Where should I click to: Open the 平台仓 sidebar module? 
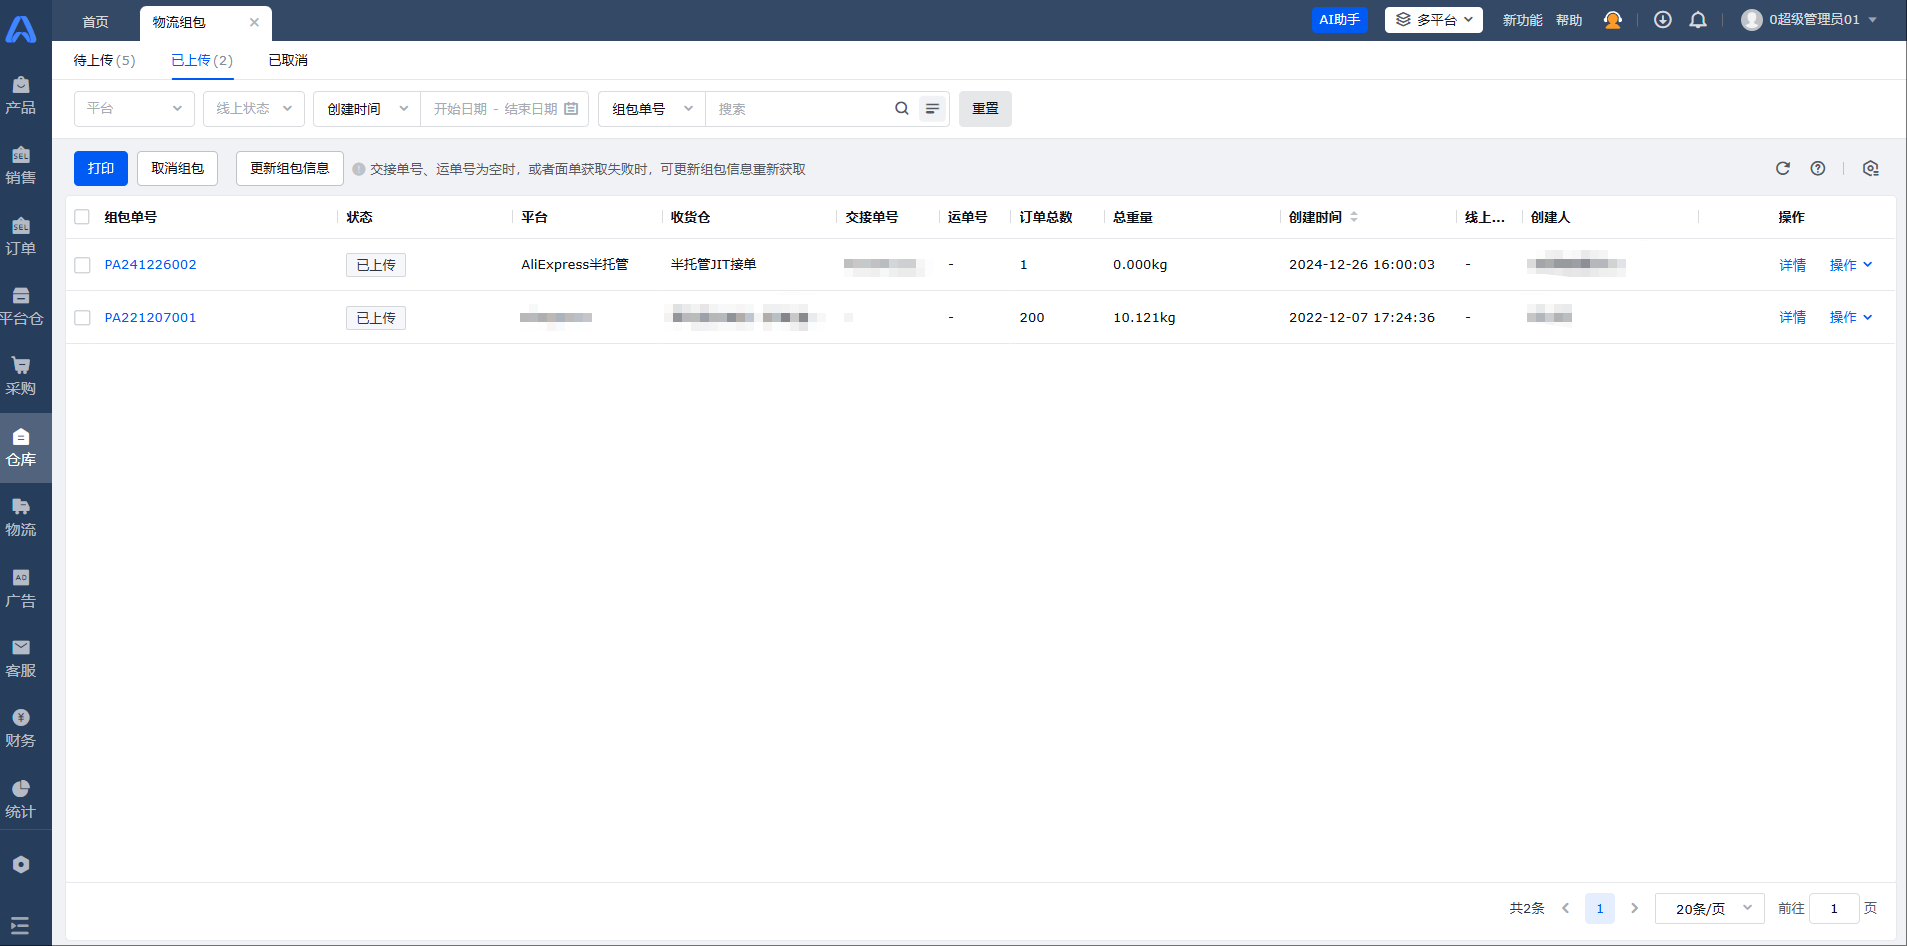click(21, 307)
